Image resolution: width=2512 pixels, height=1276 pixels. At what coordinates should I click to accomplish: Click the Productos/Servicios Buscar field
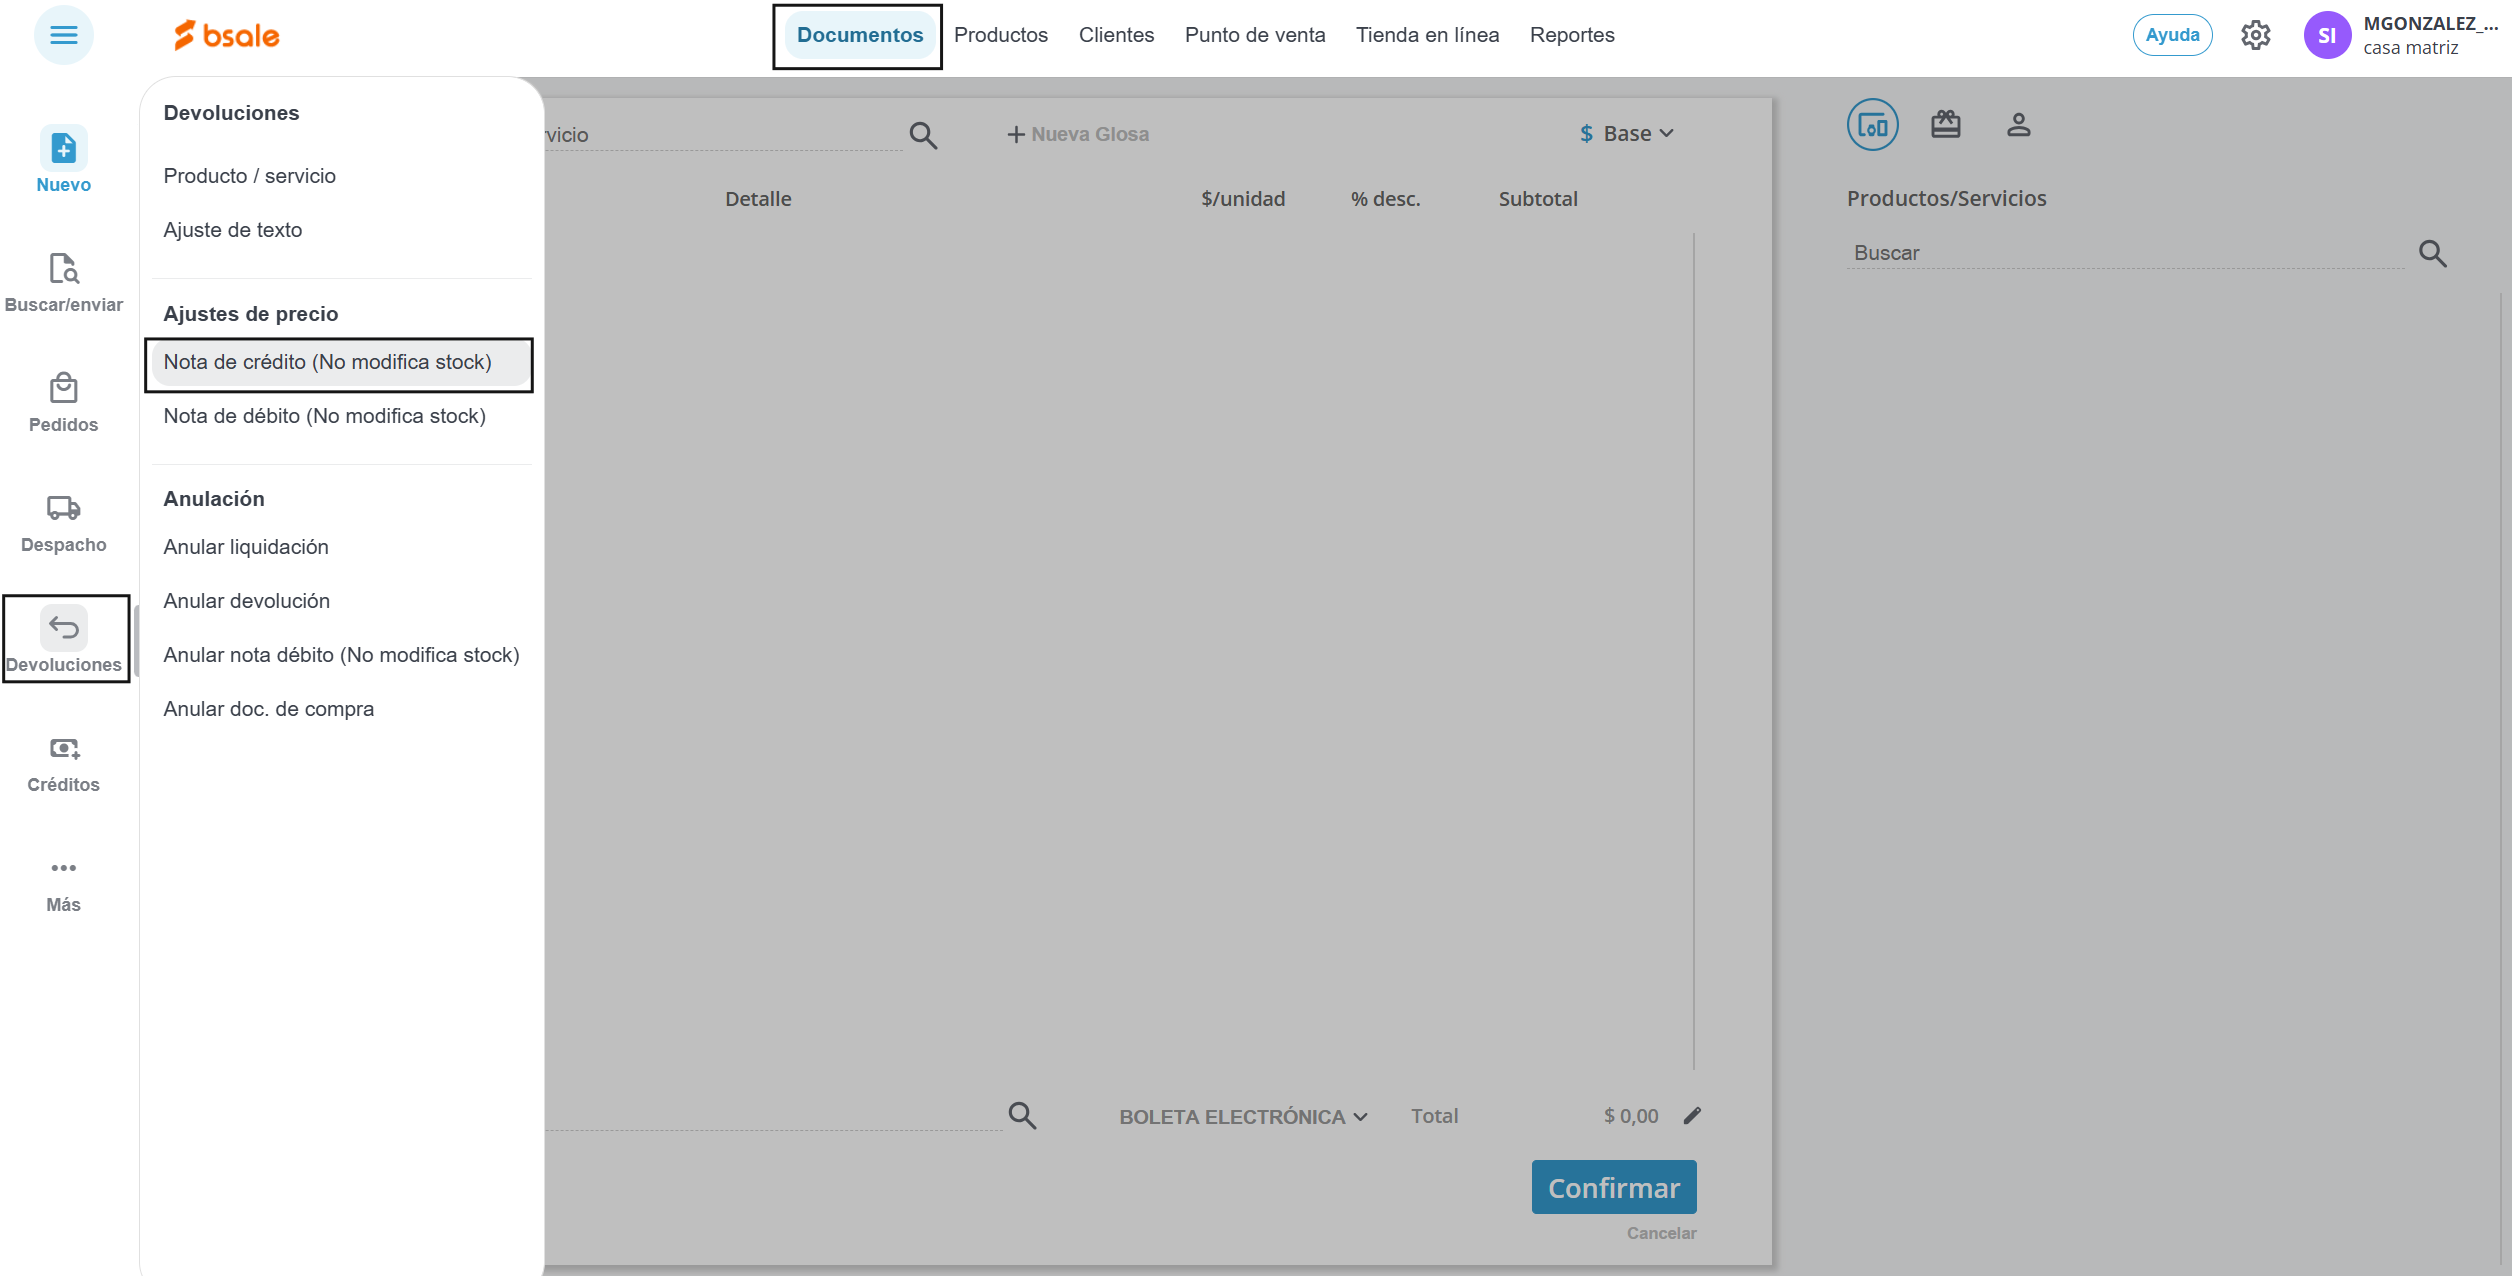click(2125, 253)
